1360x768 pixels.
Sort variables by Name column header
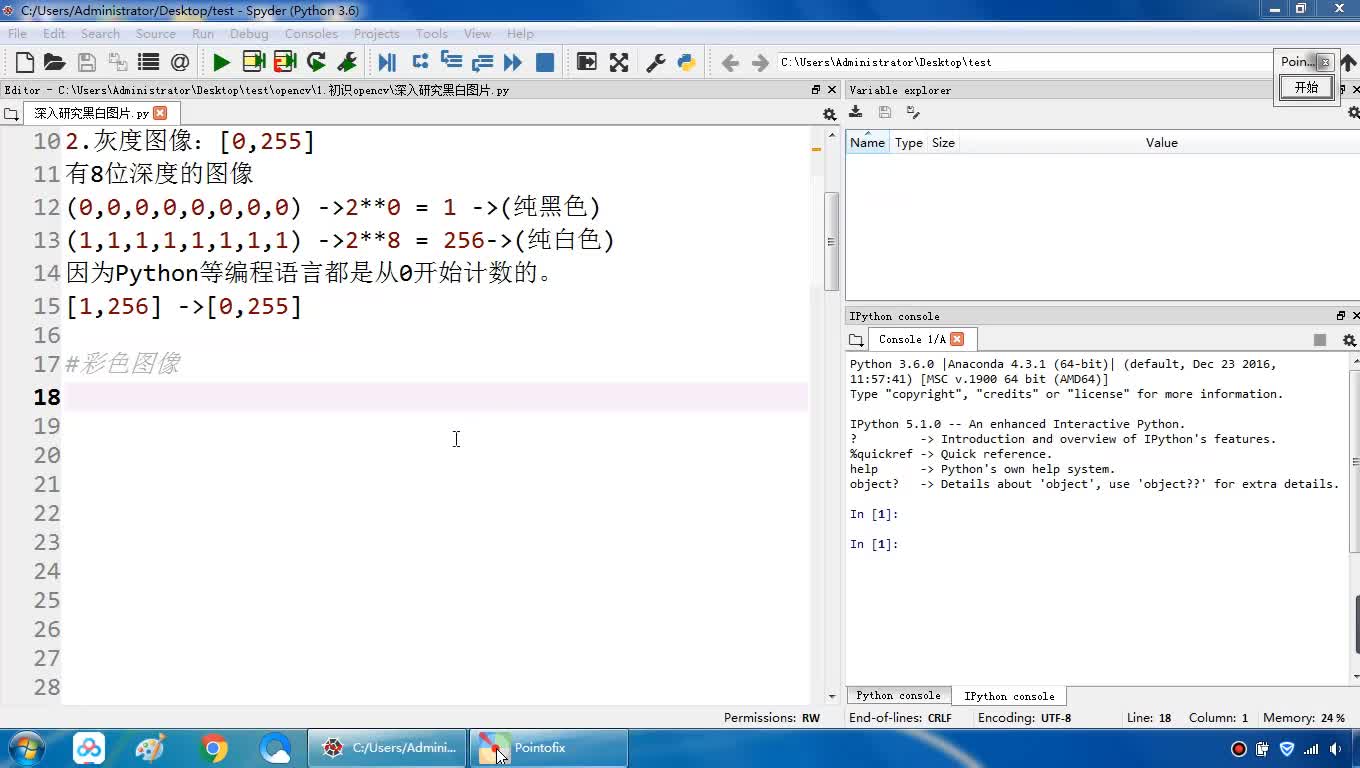pyautogui.click(x=867, y=143)
